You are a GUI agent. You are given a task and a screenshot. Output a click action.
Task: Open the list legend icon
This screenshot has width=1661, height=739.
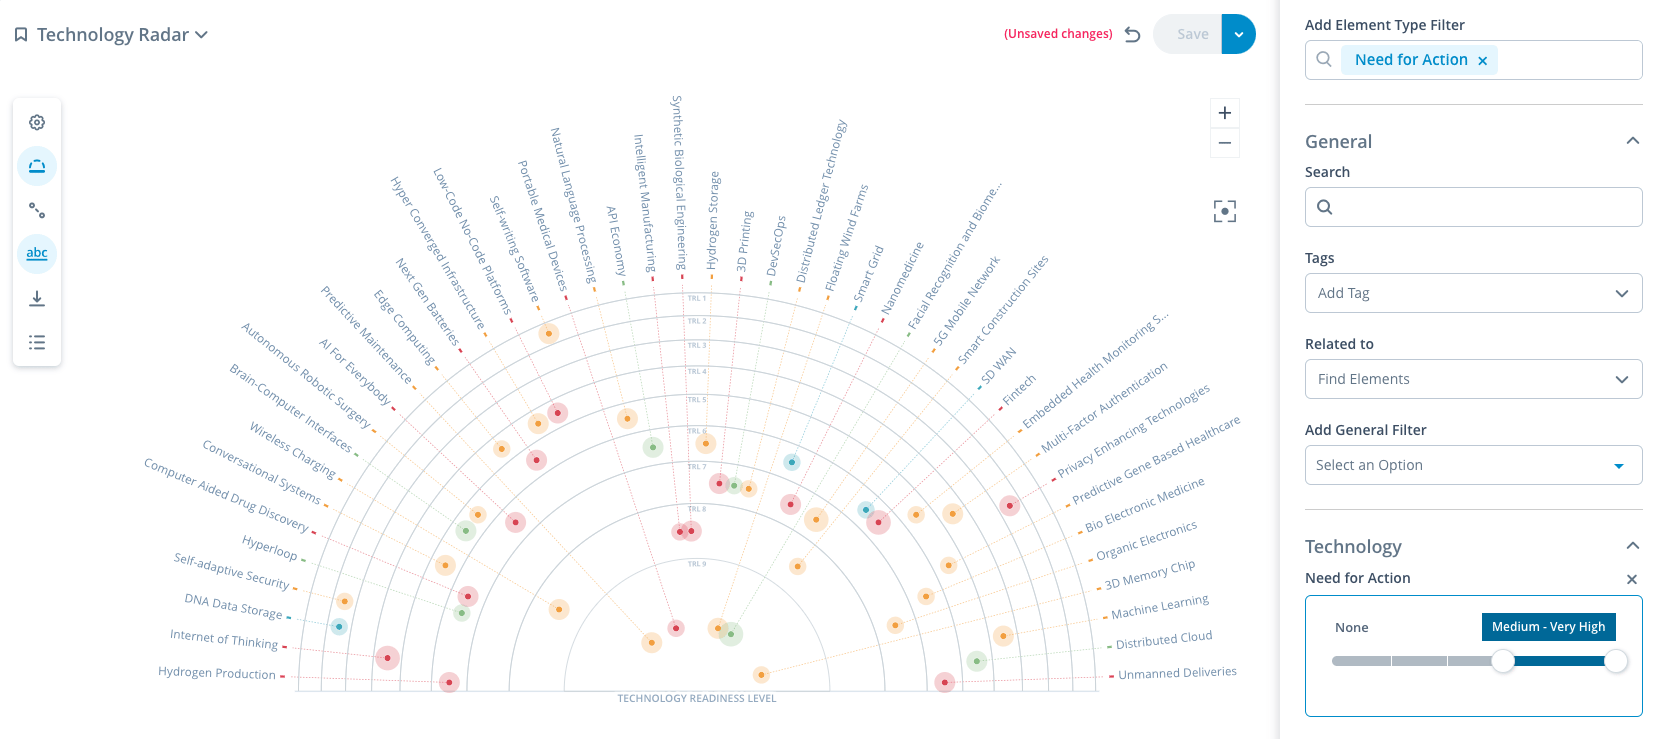tap(37, 342)
